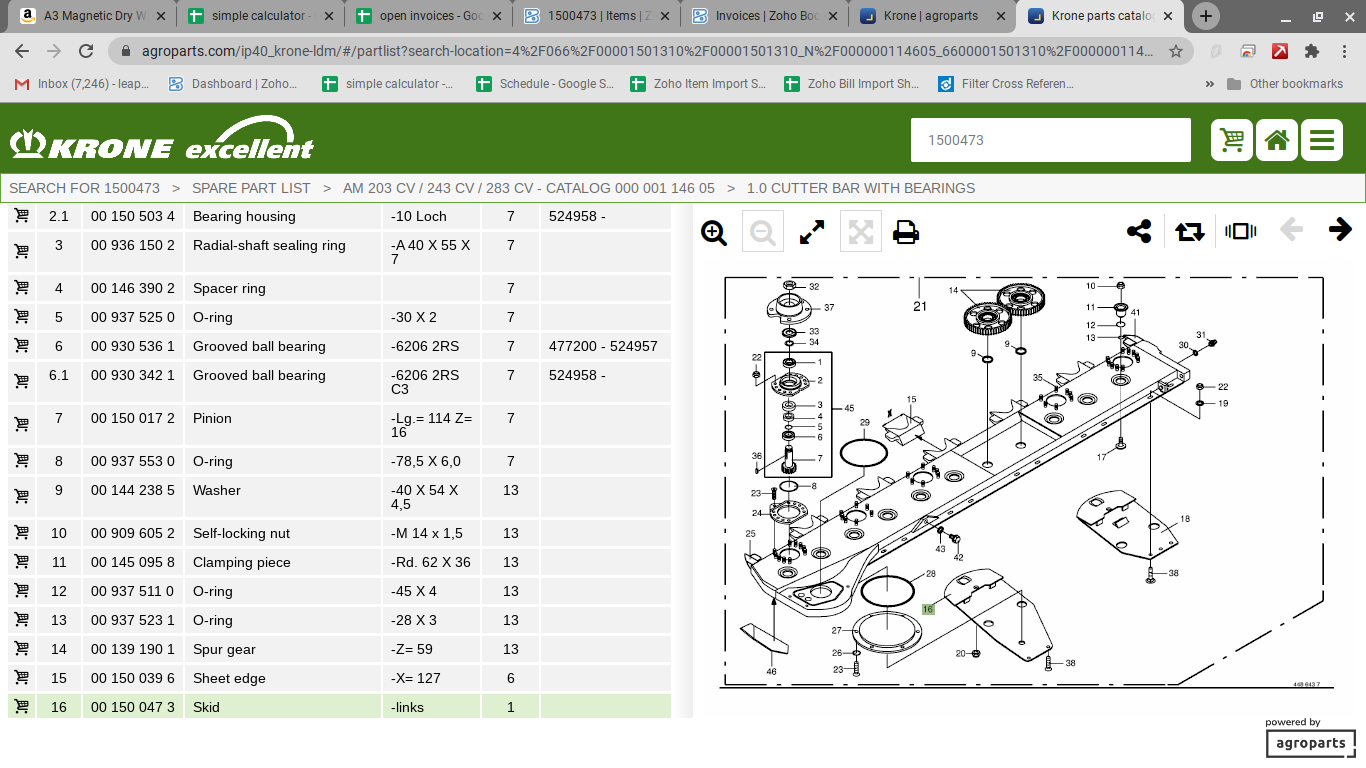
Task: Go to the previous diagram with the left arrow
Action: tap(1291, 230)
